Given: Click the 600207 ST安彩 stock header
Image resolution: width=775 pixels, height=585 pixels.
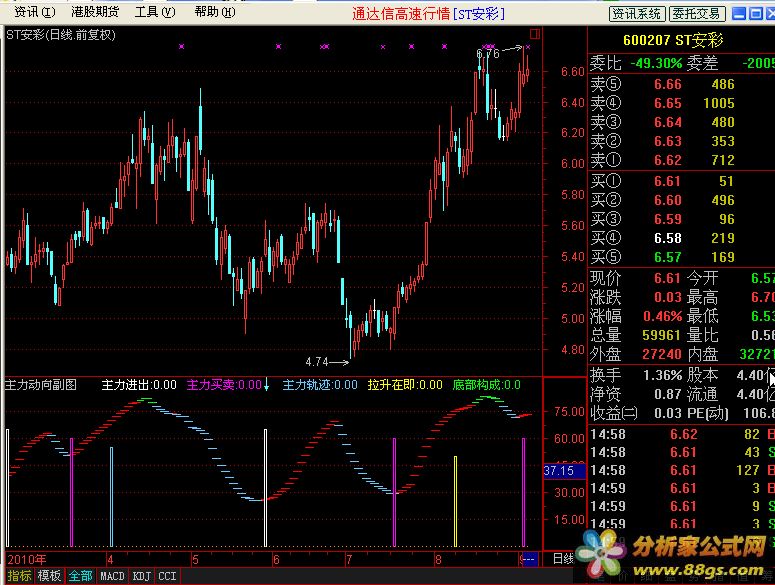Looking at the screenshot, I should [x=673, y=40].
